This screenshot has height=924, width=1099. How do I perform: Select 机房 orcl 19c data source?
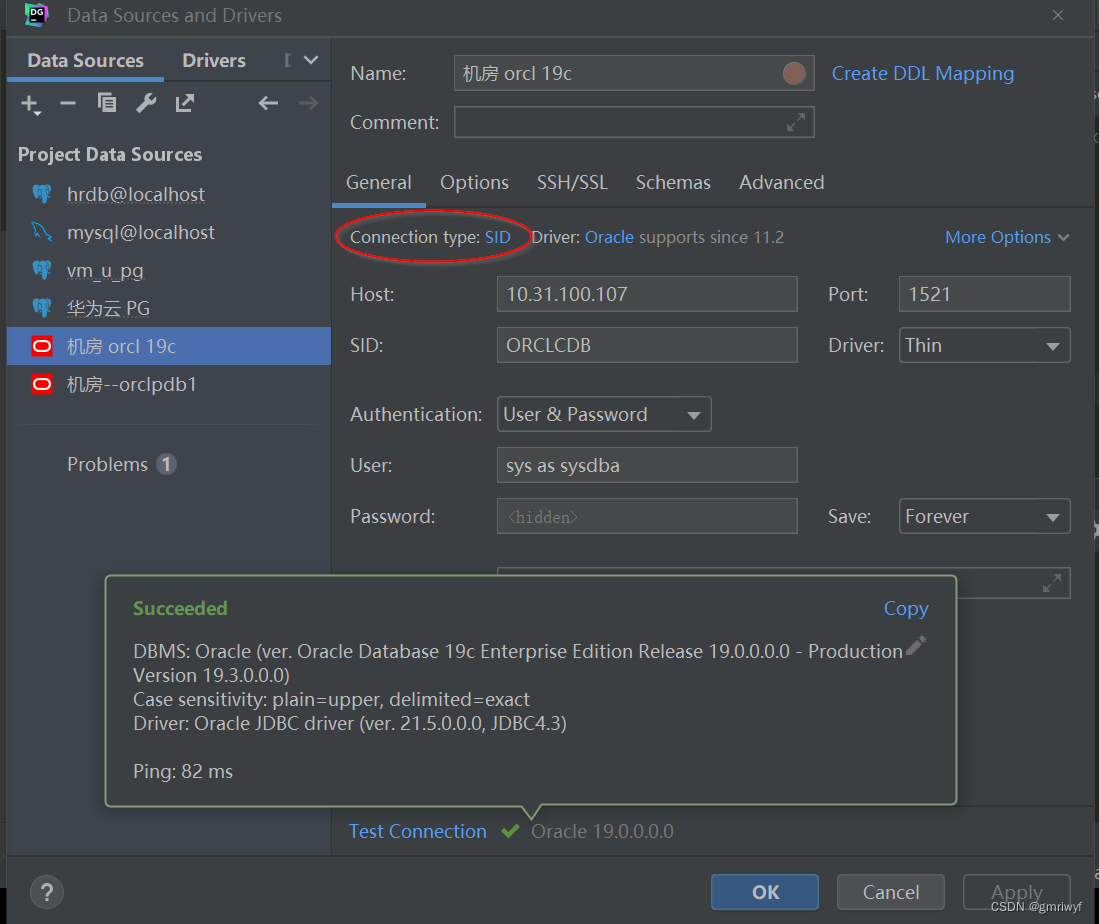coord(169,346)
